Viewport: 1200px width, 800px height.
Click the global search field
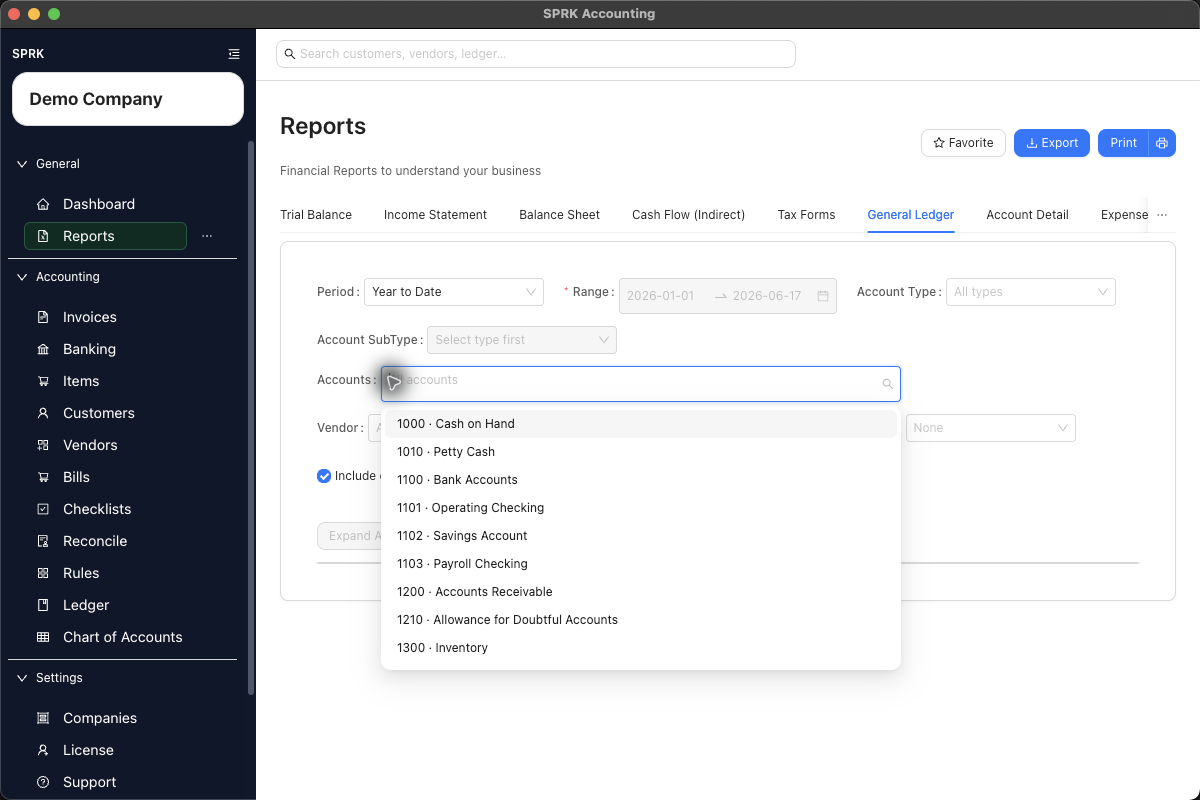tap(536, 54)
